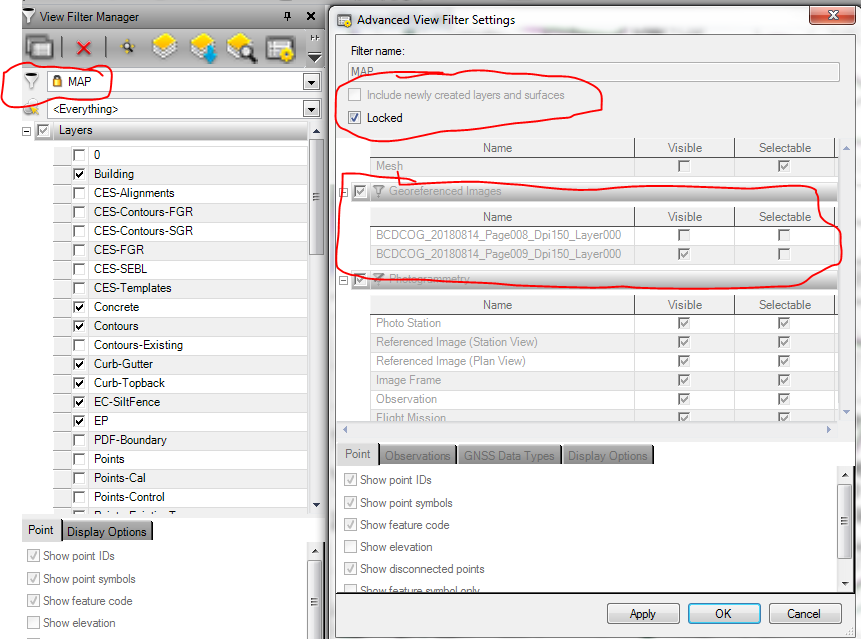
Task: Check the CES-Alignments layer checkbox
Action: pos(79,193)
